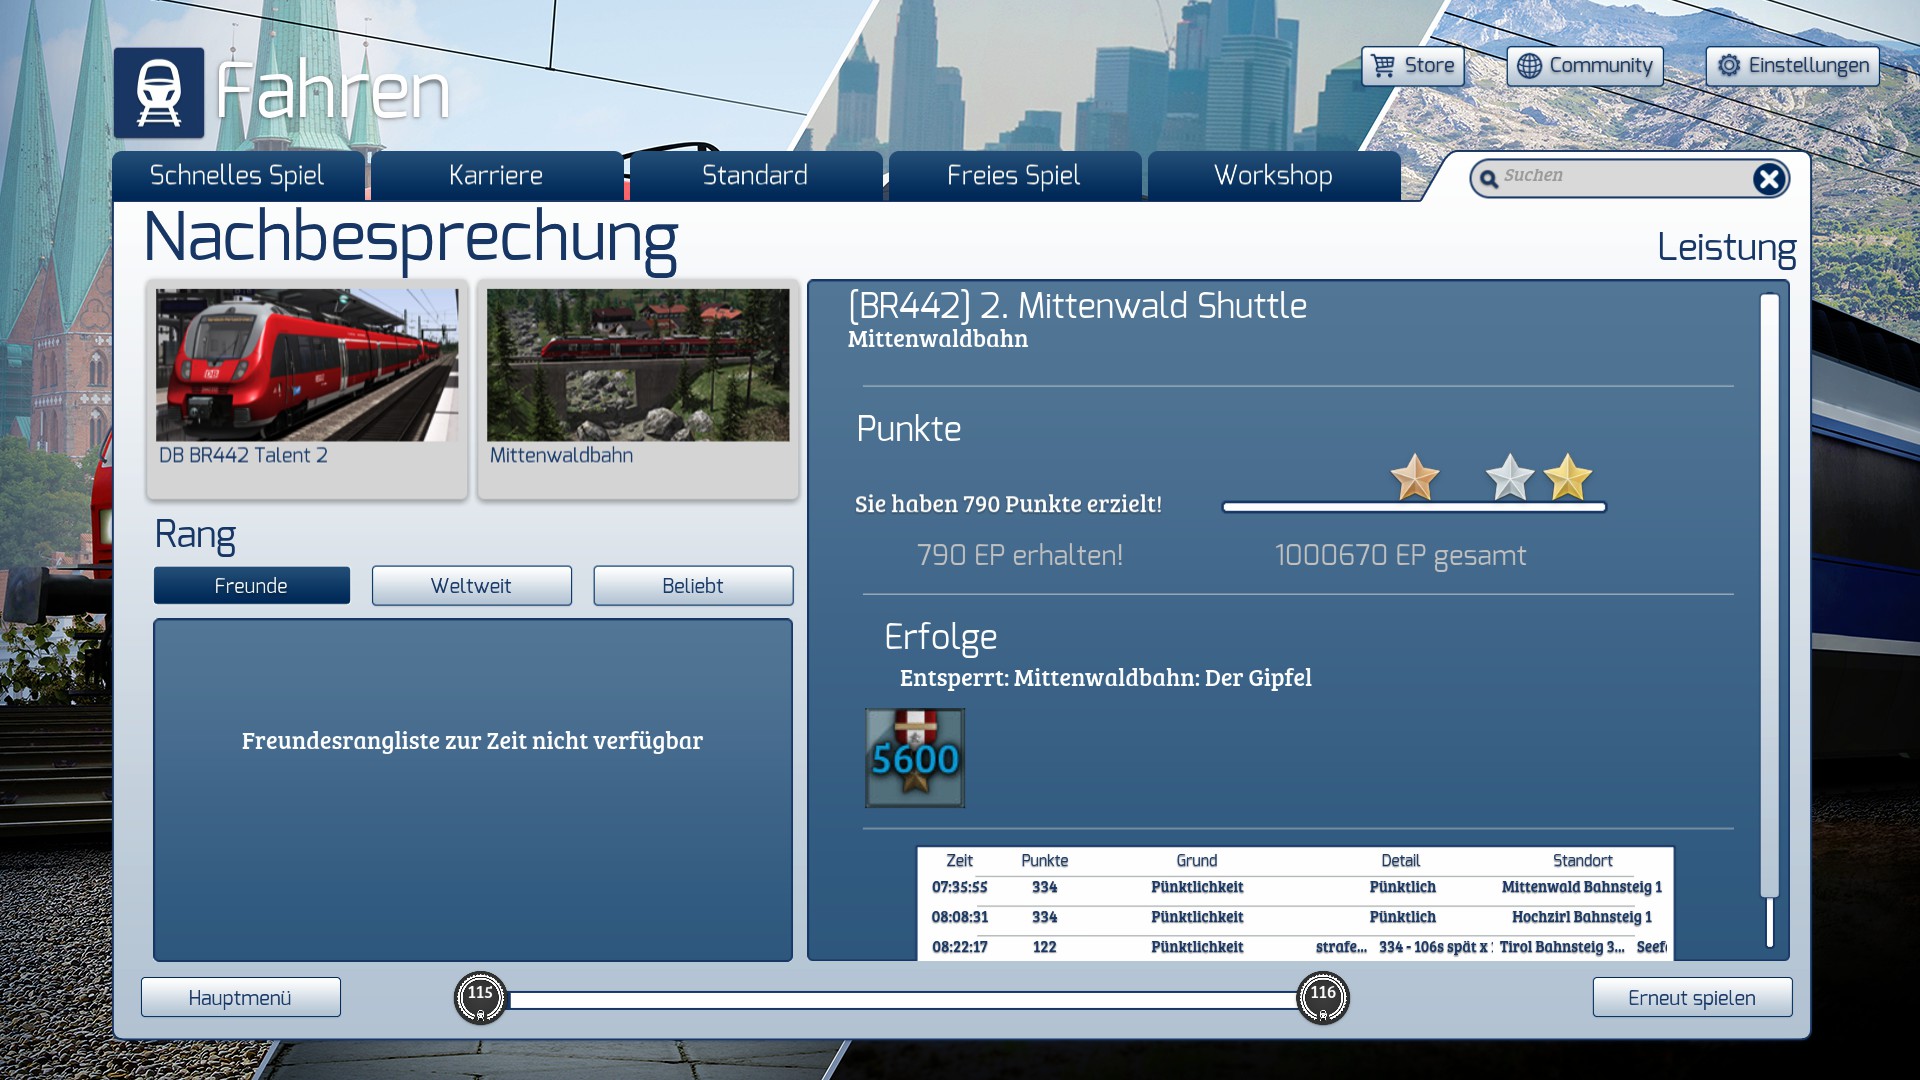
Task: Switch to the Workshop tab
Action: tap(1272, 176)
